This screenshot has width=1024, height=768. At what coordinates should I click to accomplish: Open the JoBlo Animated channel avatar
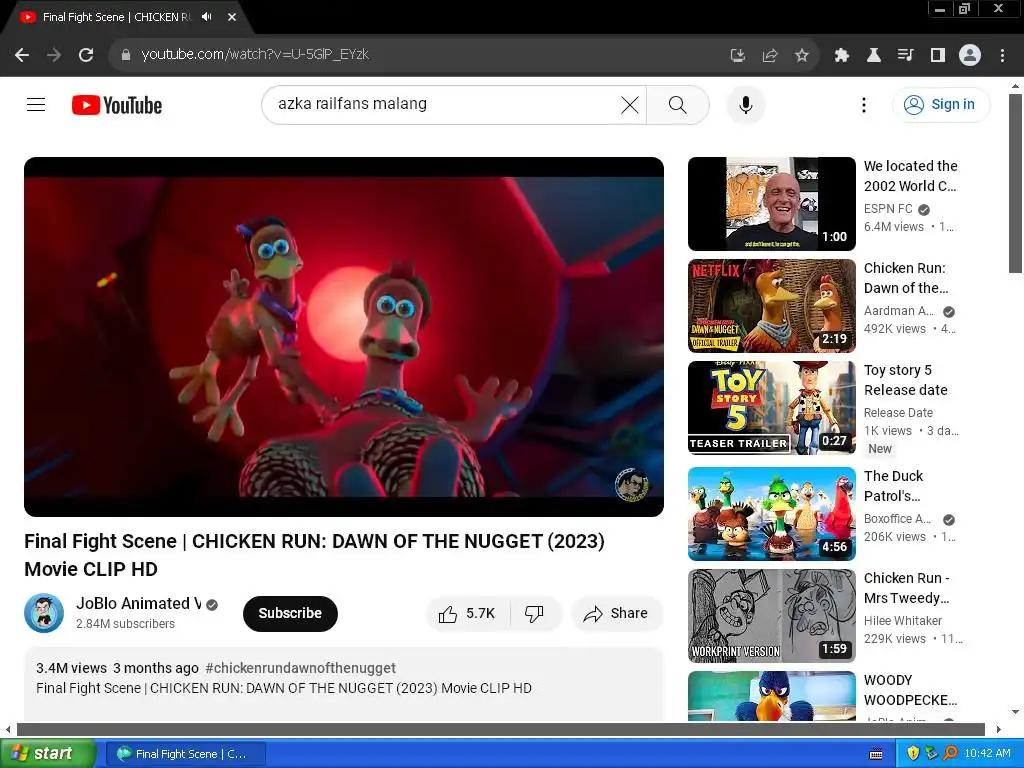click(x=44, y=613)
